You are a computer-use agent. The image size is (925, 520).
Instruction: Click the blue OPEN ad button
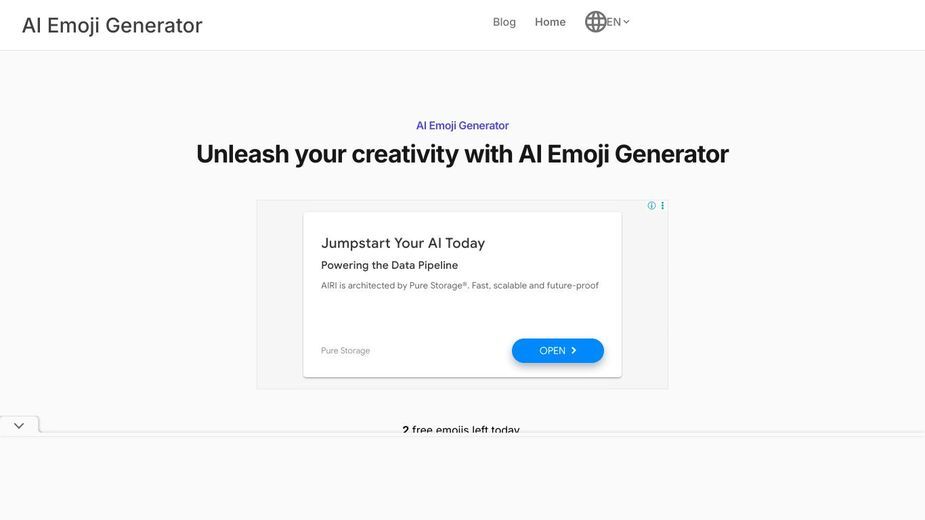tap(557, 351)
